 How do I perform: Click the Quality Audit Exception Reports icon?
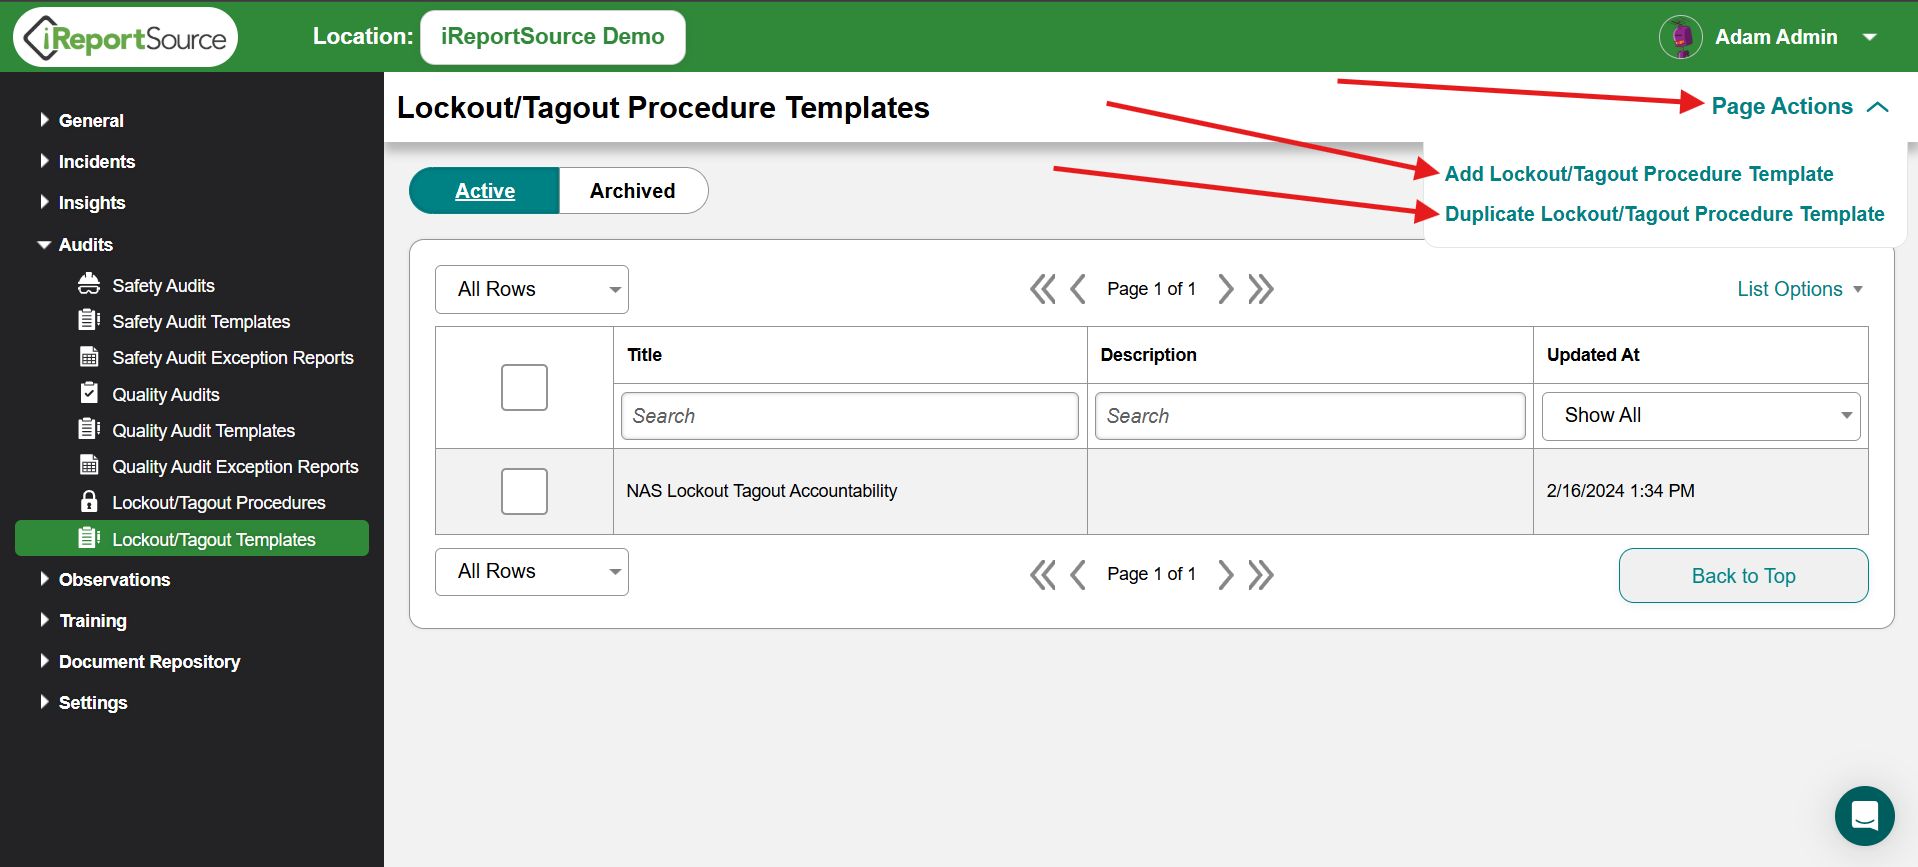[x=89, y=466]
